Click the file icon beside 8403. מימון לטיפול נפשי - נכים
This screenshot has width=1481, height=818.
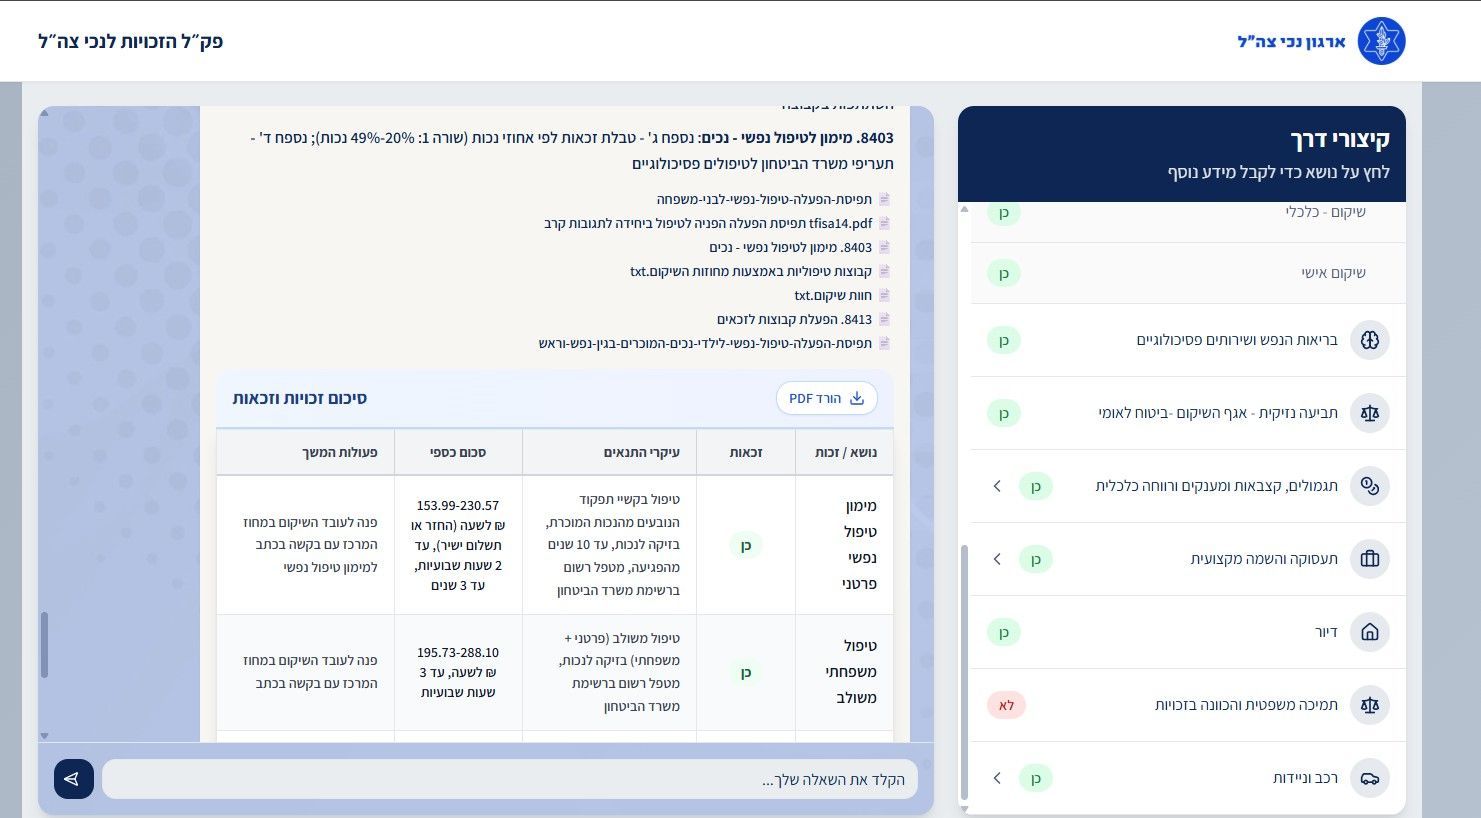click(884, 247)
